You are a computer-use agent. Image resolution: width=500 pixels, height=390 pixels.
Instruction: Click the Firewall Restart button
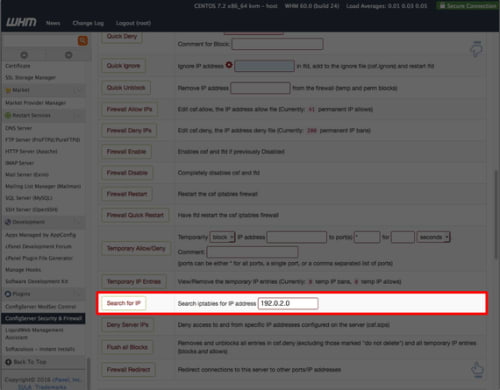[127, 194]
